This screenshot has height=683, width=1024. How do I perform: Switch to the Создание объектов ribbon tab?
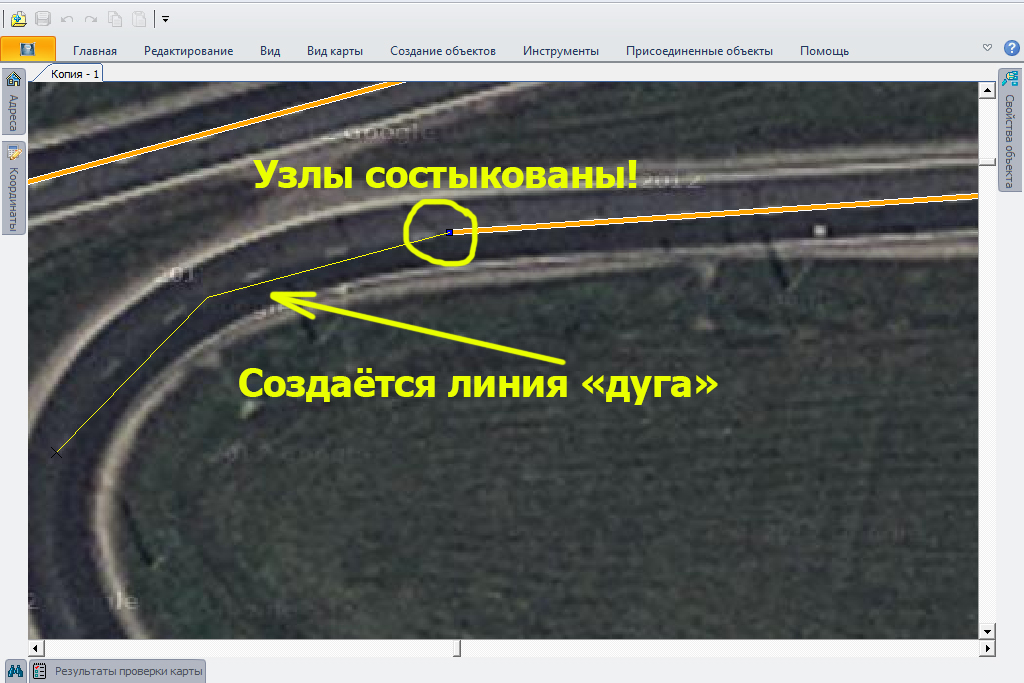pos(442,51)
